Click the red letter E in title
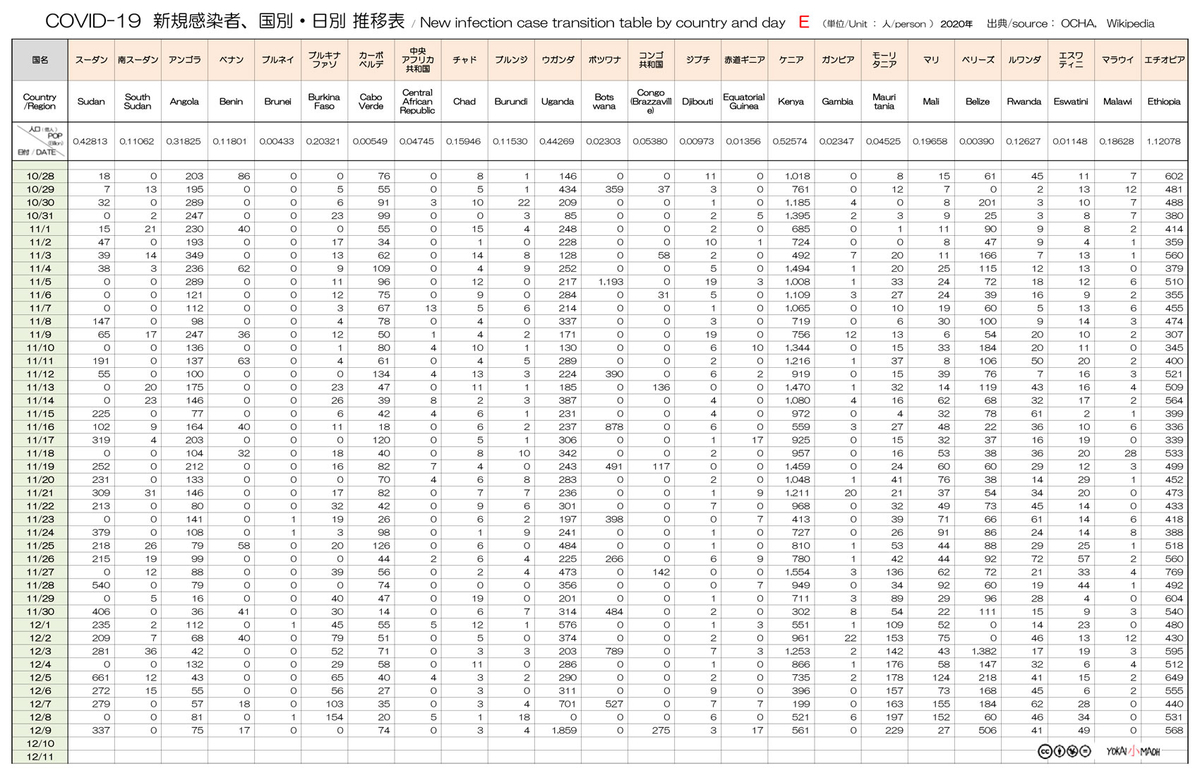This screenshot has height=771, width=1200. (805, 21)
